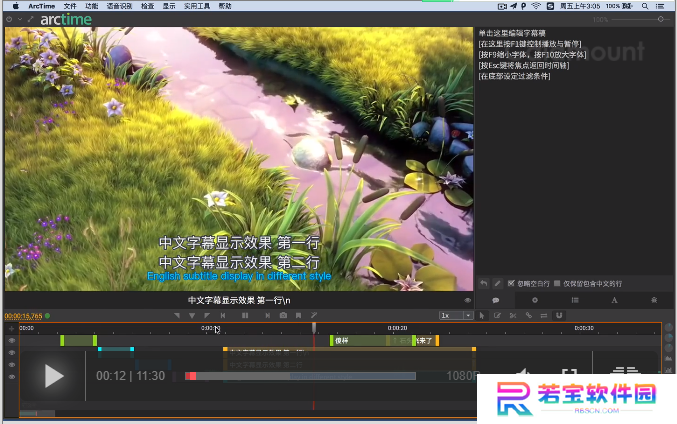This screenshot has height=424, width=677.
Task: Toggle visibility eye of fourth timeline track
Action: 12,377
